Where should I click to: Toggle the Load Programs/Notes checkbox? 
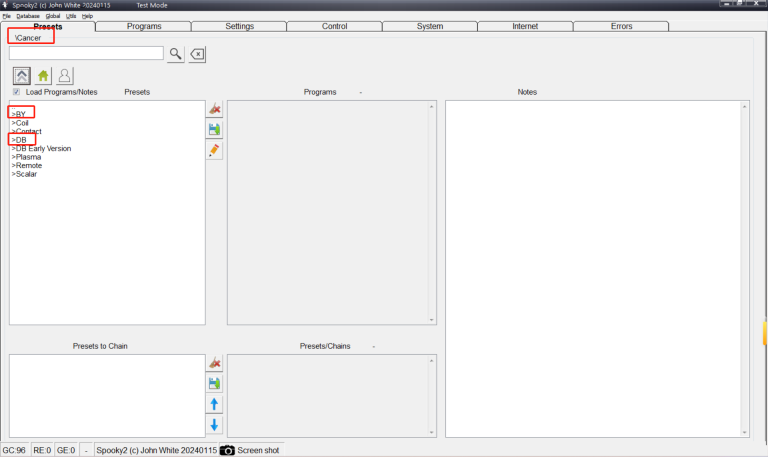16,92
